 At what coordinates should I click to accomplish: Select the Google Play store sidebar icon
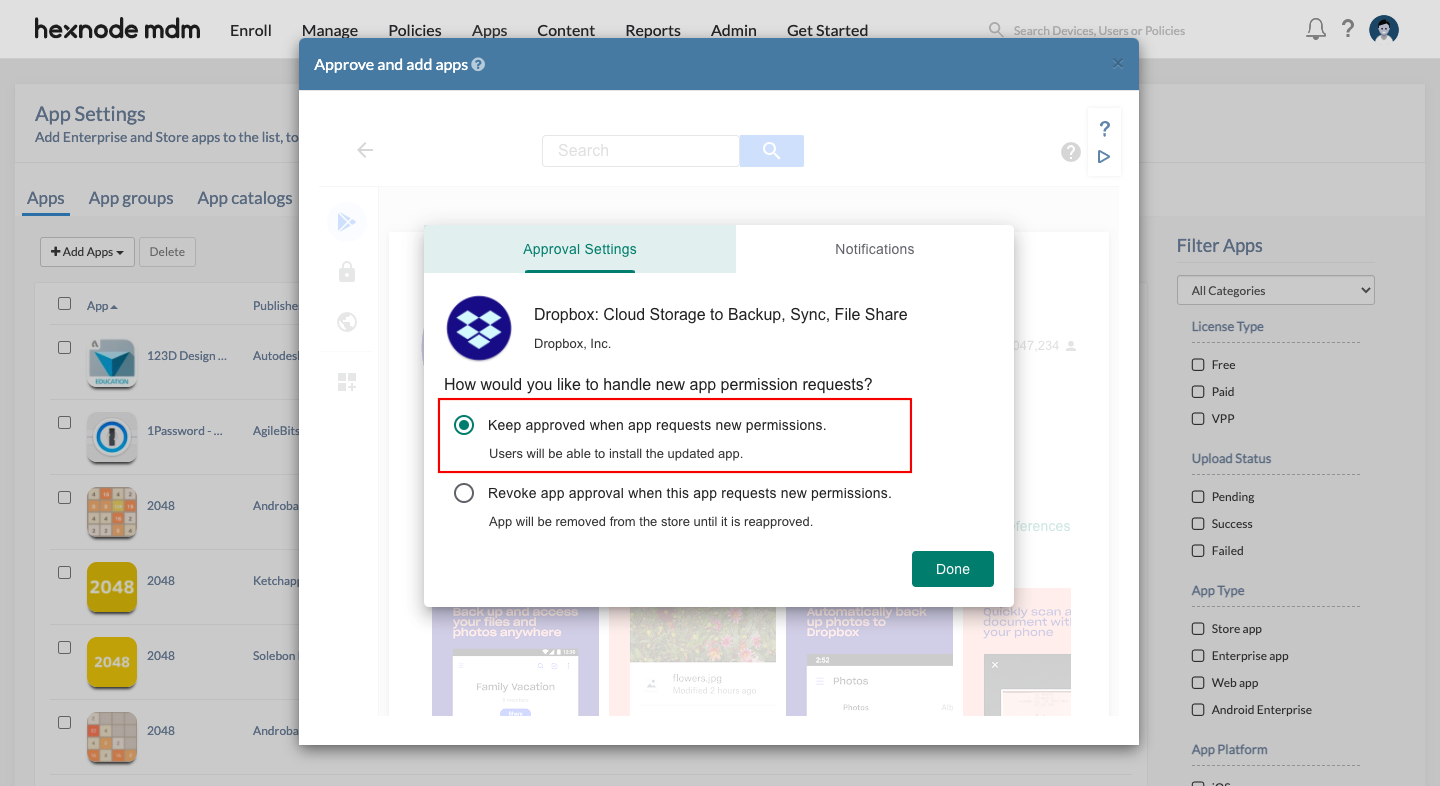pos(347,222)
